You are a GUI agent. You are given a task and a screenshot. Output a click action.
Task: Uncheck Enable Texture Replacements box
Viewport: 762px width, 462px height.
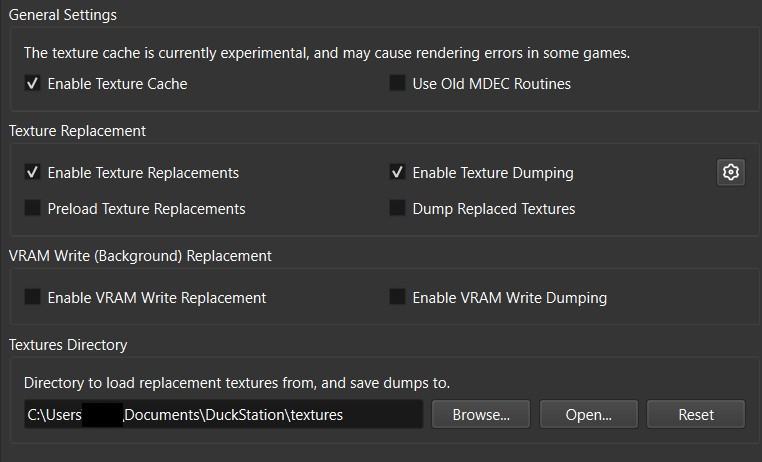point(33,173)
